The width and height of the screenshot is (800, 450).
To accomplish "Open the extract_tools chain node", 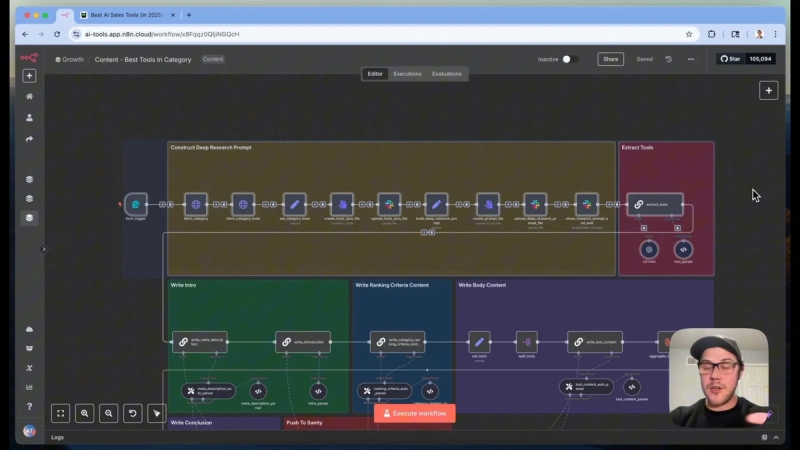I will [x=655, y=204].
